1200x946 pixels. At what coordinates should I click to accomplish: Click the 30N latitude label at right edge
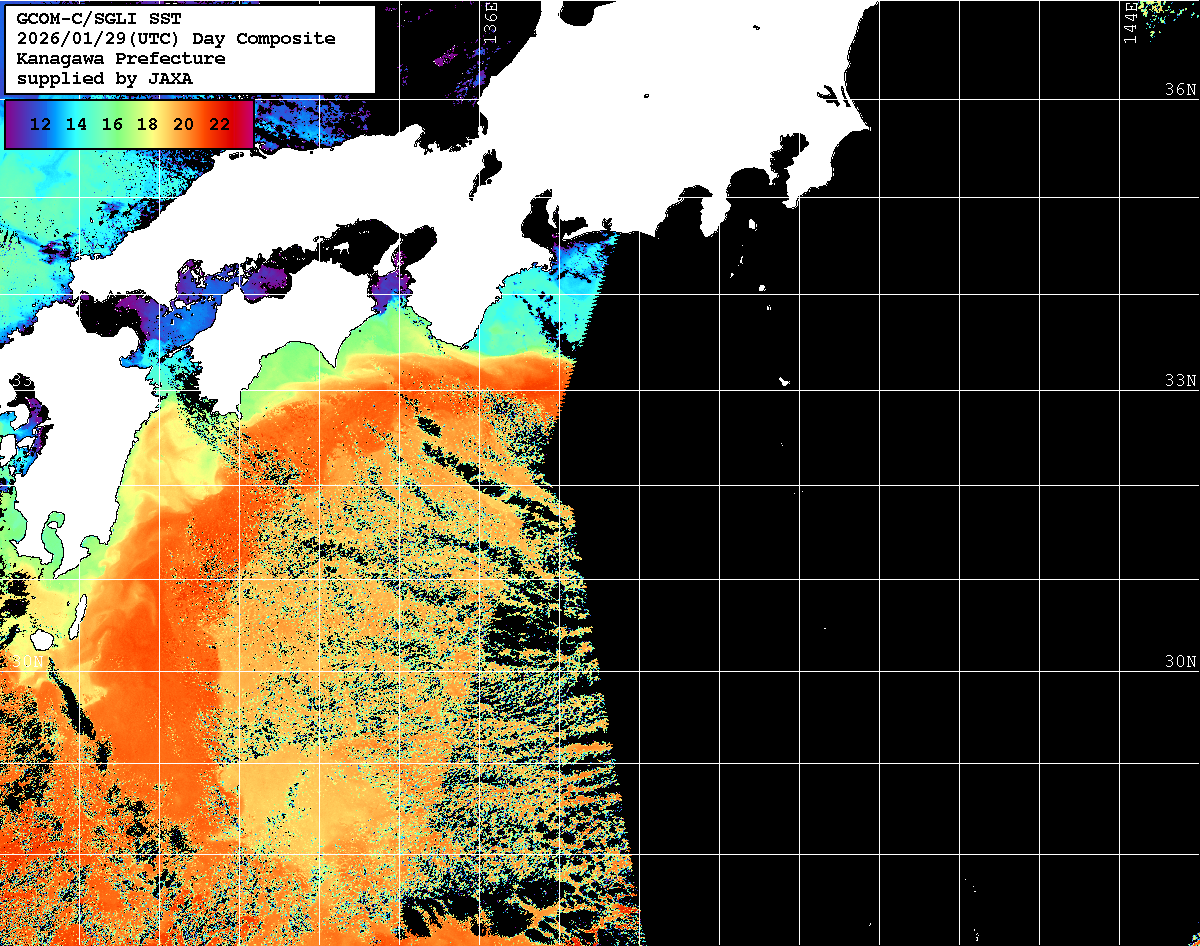(x=1179, y=662)
